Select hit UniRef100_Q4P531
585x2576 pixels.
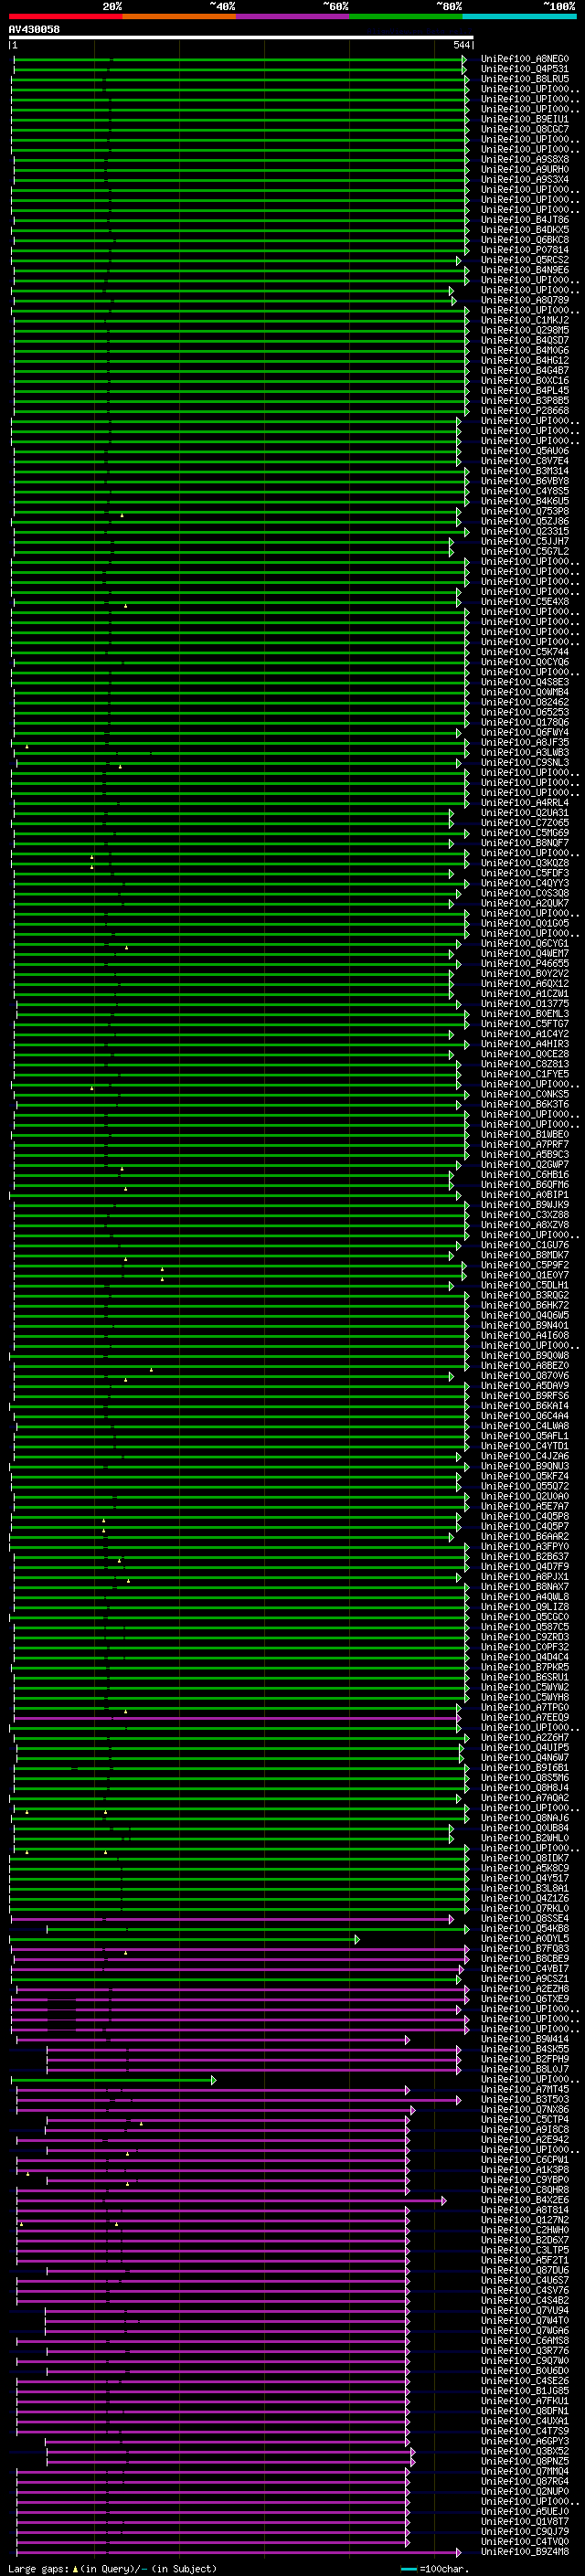[525, 69]
